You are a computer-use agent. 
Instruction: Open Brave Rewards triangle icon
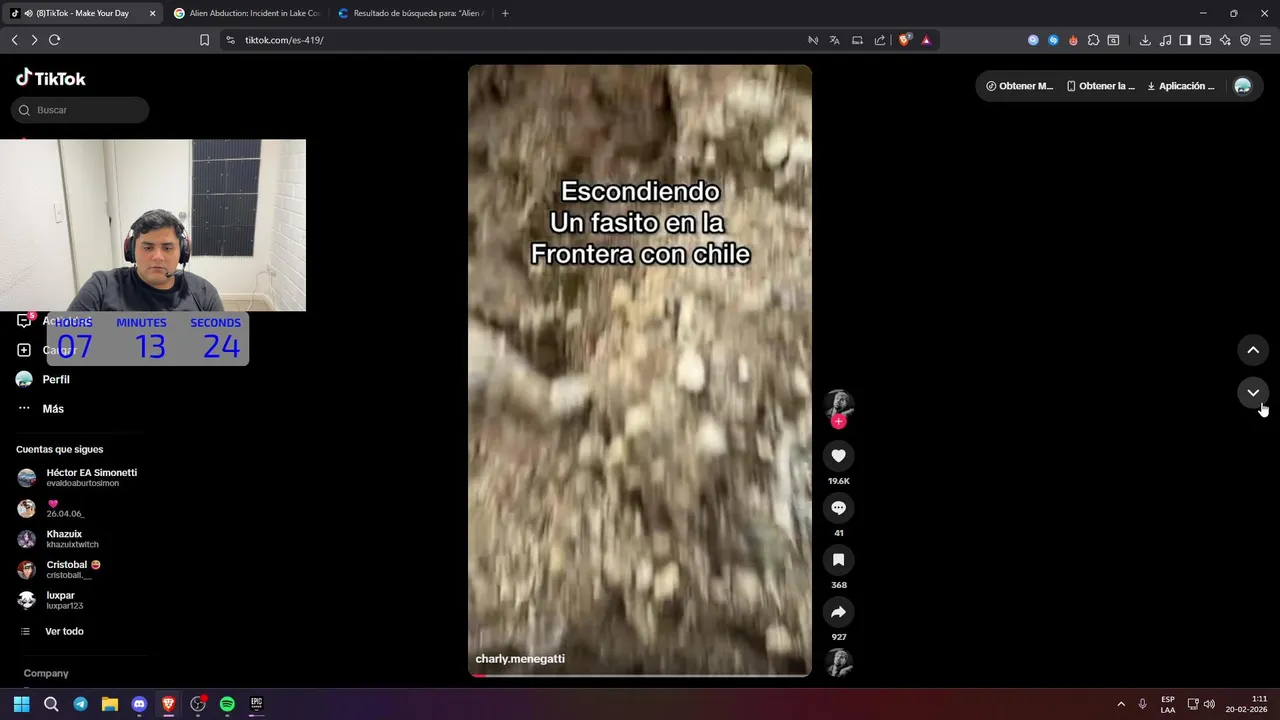click(926, 40)
